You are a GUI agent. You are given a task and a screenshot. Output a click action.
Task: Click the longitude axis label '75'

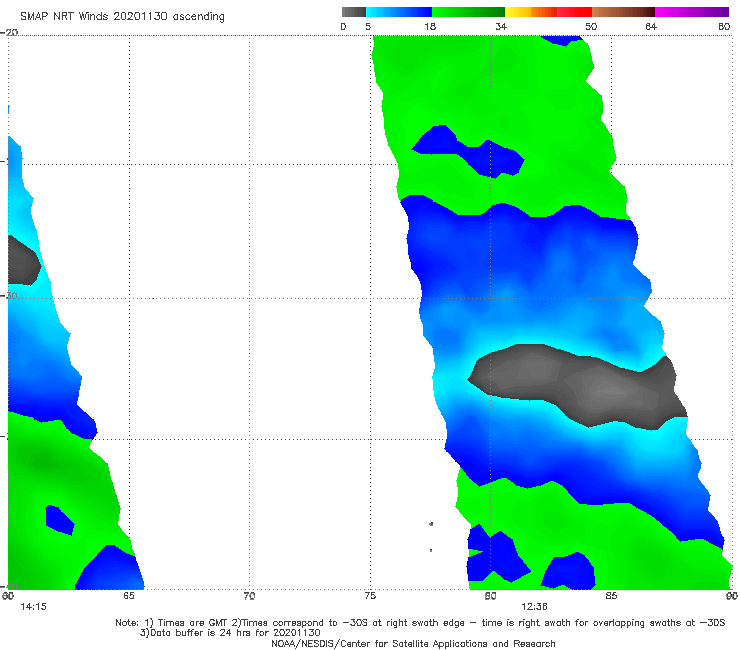(370, 596)
